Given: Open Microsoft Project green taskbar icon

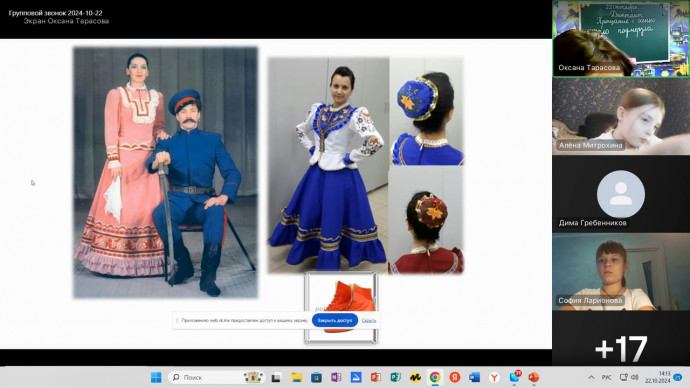Looking at the screenshot, I should pos(395,377).
